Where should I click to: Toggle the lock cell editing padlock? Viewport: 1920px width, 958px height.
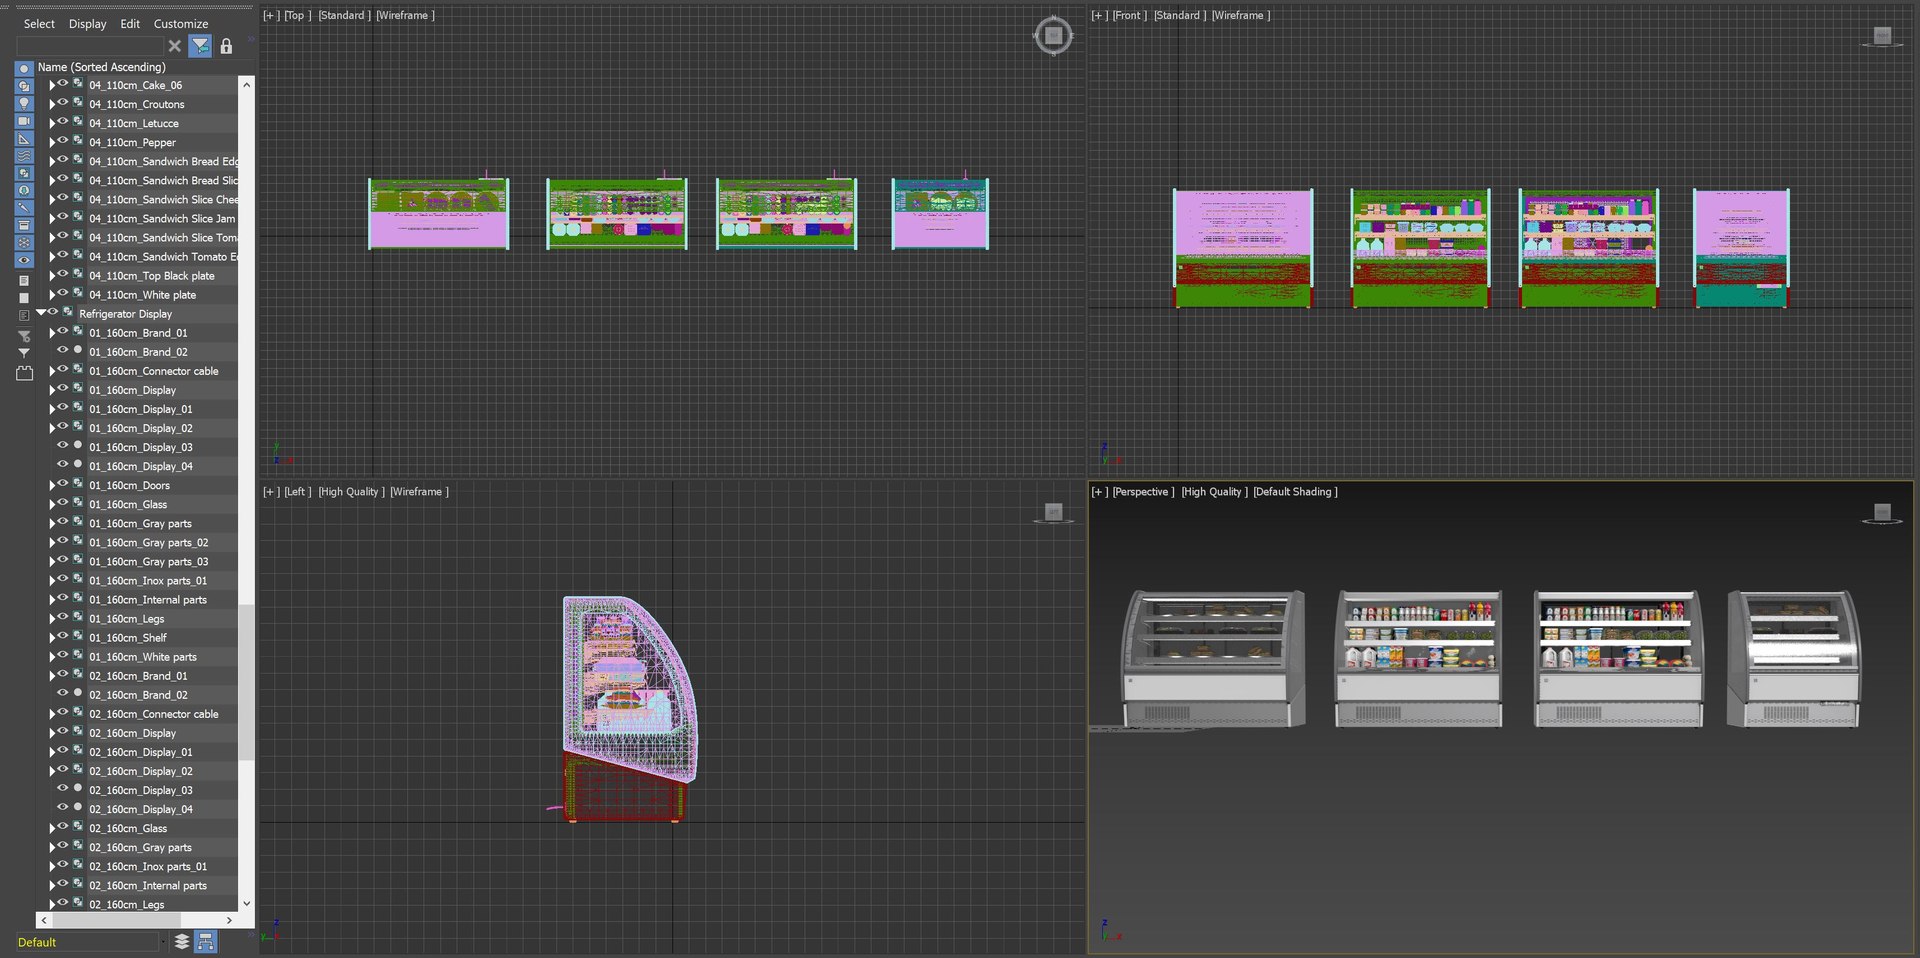226,46
